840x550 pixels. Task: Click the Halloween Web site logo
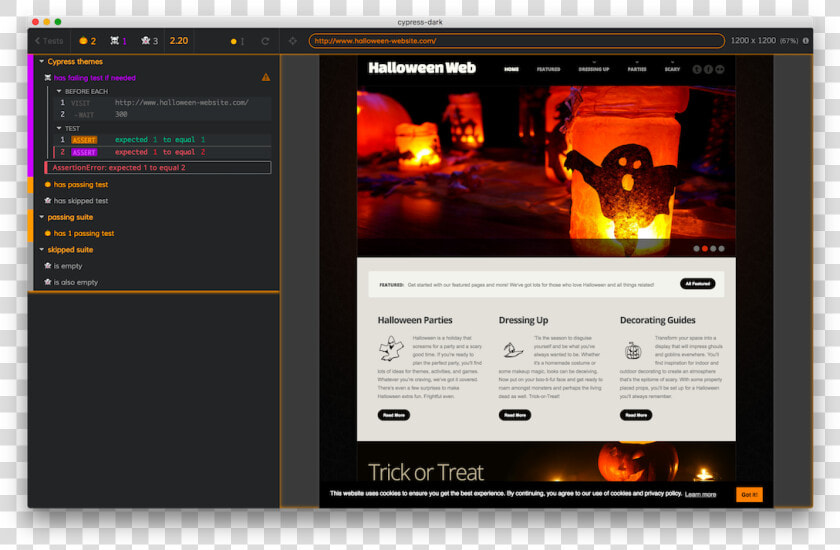click(422, 68)
